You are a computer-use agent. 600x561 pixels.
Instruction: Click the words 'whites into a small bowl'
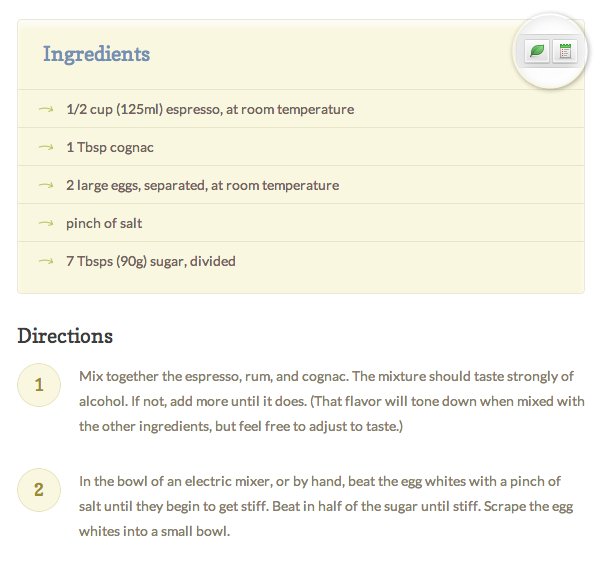click(154, 531)
